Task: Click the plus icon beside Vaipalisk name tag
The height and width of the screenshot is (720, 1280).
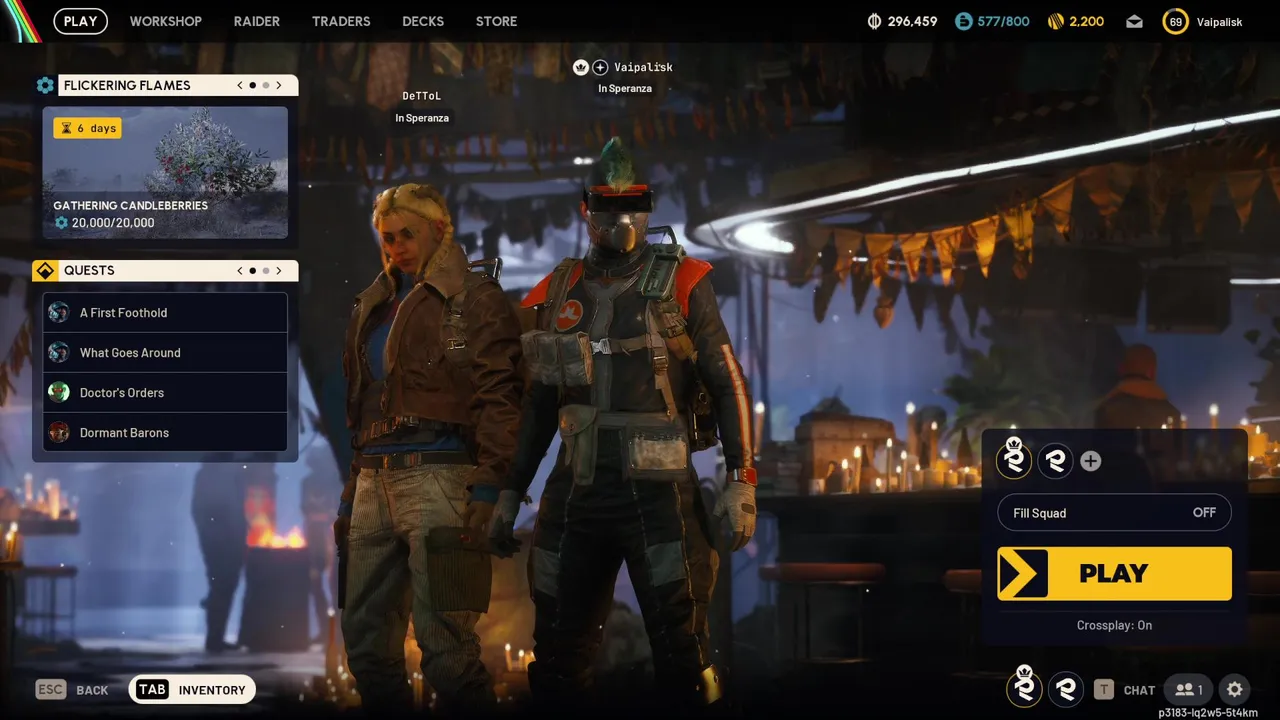Action: 600,67
